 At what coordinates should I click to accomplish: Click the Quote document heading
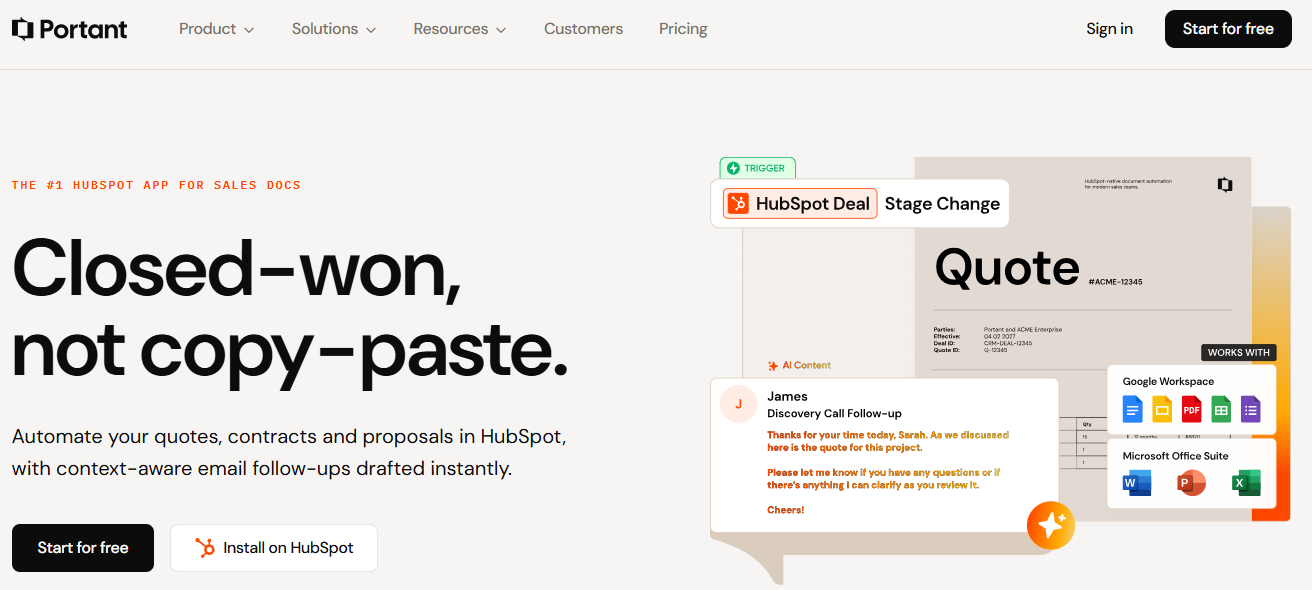[x=1007, y=268]
